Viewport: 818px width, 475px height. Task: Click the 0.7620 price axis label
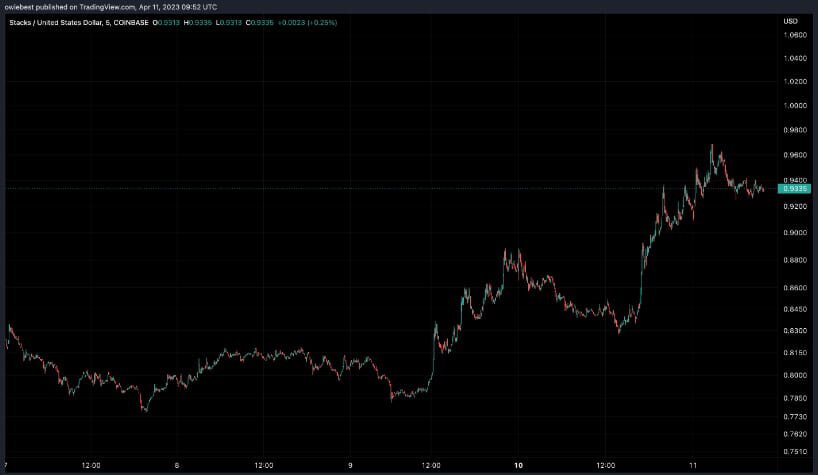(795, 434)
